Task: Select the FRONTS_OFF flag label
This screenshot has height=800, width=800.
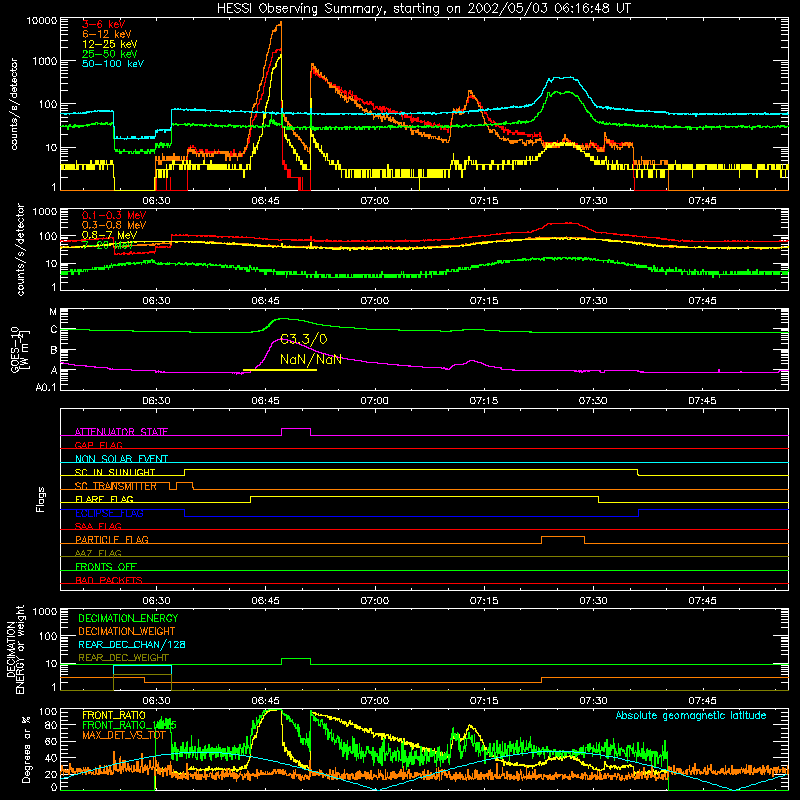Action: (x=106, y=566)
